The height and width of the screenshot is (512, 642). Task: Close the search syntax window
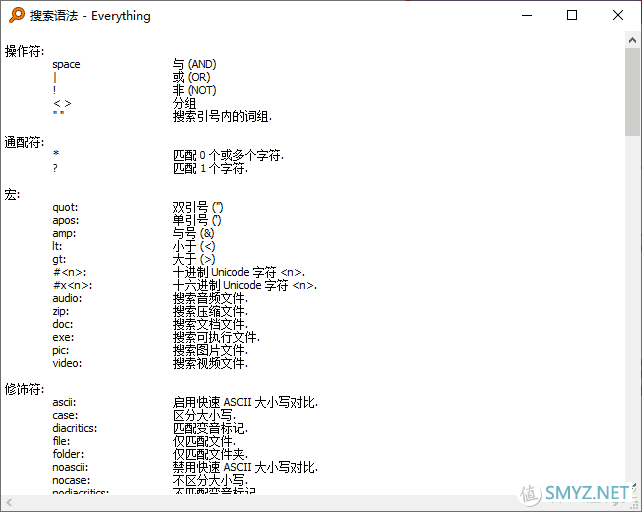point(618,16)
